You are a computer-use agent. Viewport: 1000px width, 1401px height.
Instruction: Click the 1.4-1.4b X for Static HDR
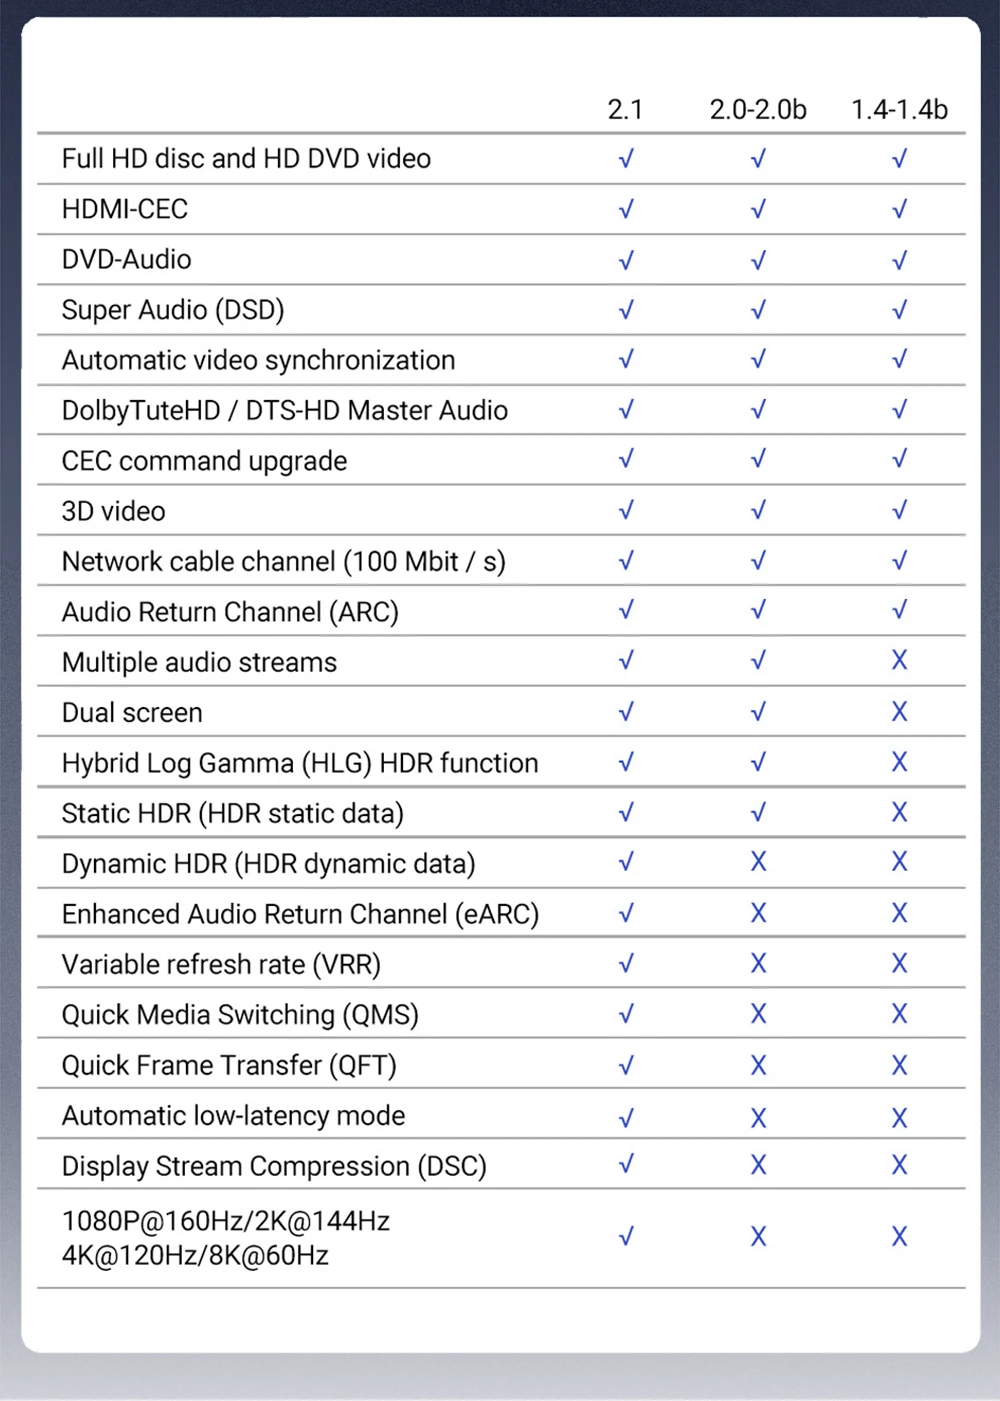[899, 812]
